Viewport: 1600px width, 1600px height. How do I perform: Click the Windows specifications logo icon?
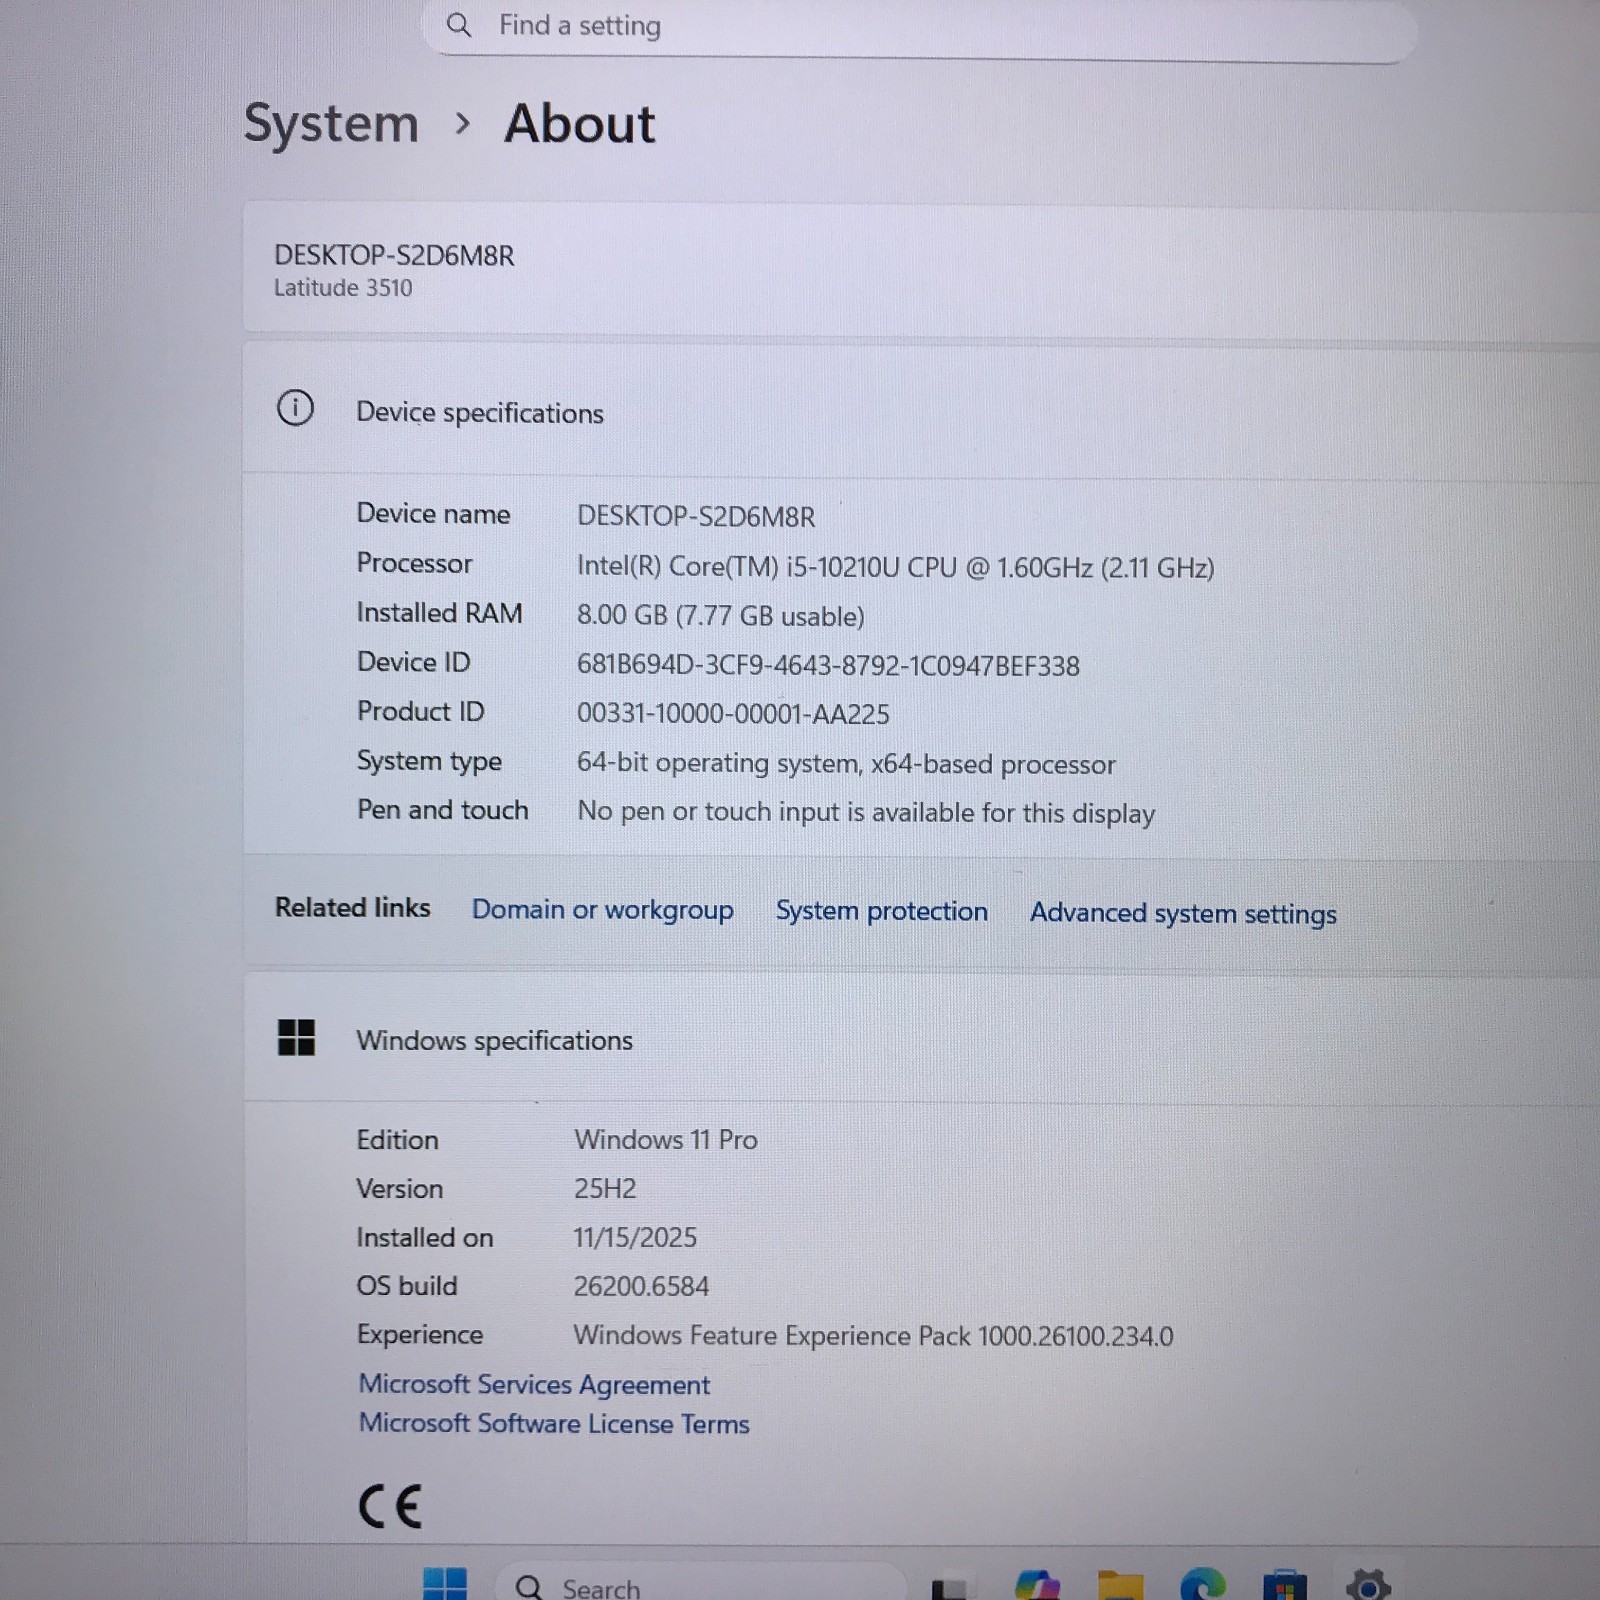[296, 1038]
